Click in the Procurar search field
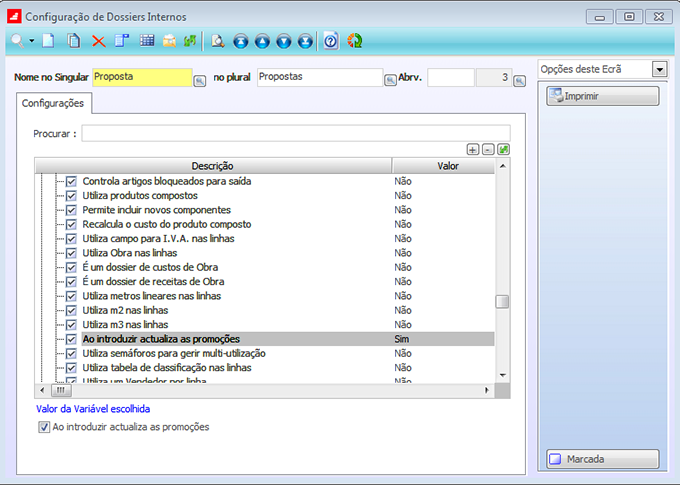 click(296, 134)
